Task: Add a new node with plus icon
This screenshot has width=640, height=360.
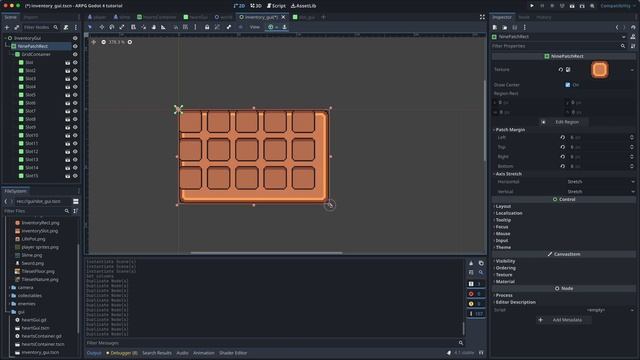Action: coord(7,27)
